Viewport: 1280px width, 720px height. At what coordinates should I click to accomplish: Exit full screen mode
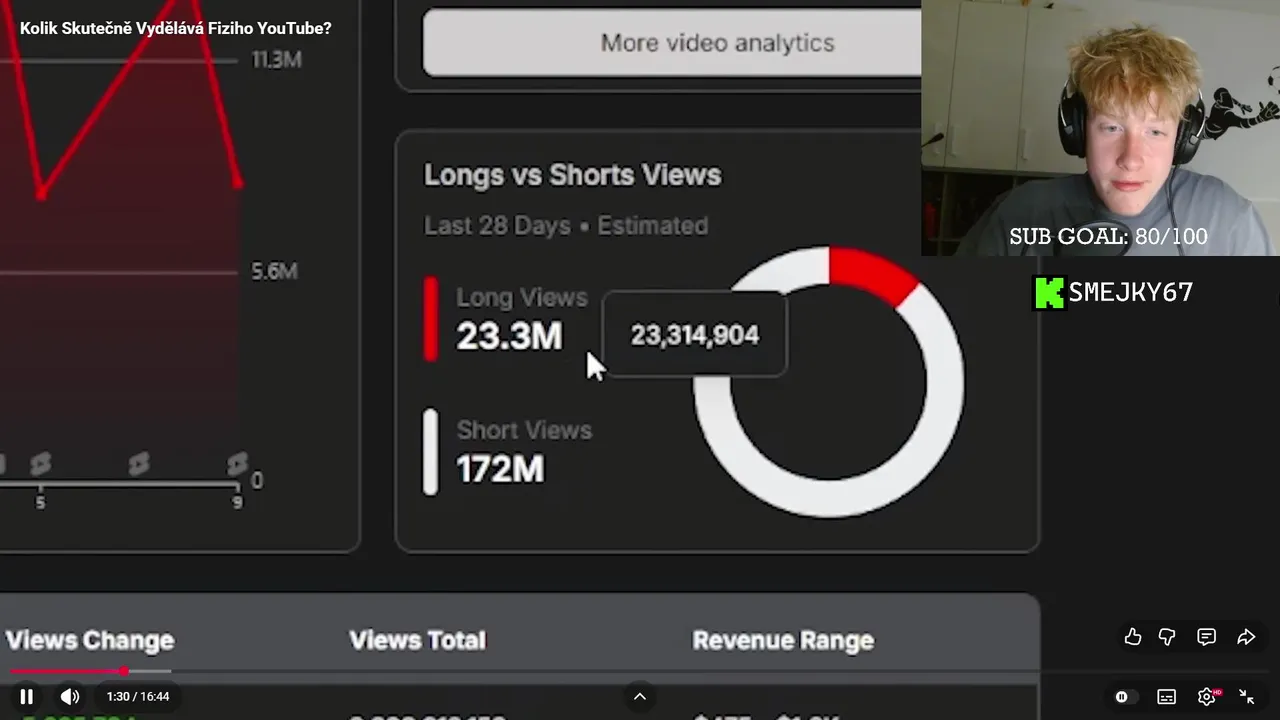pos(1247,697)
